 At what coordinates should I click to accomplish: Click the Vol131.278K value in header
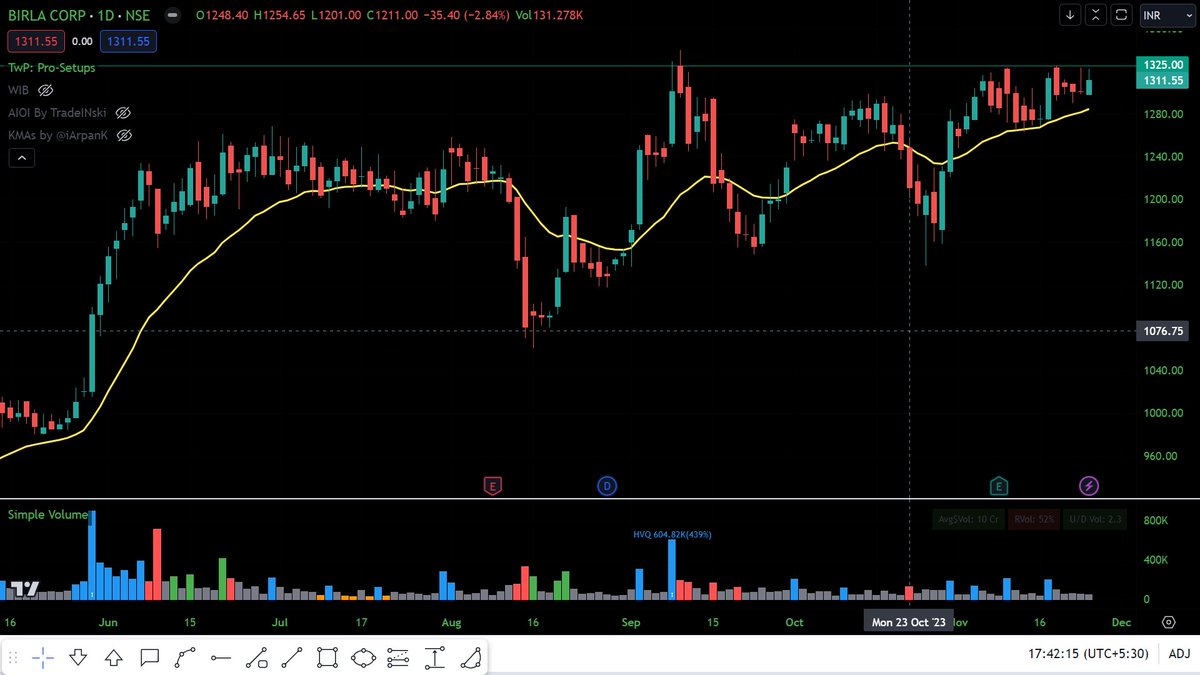coord(548,15)
